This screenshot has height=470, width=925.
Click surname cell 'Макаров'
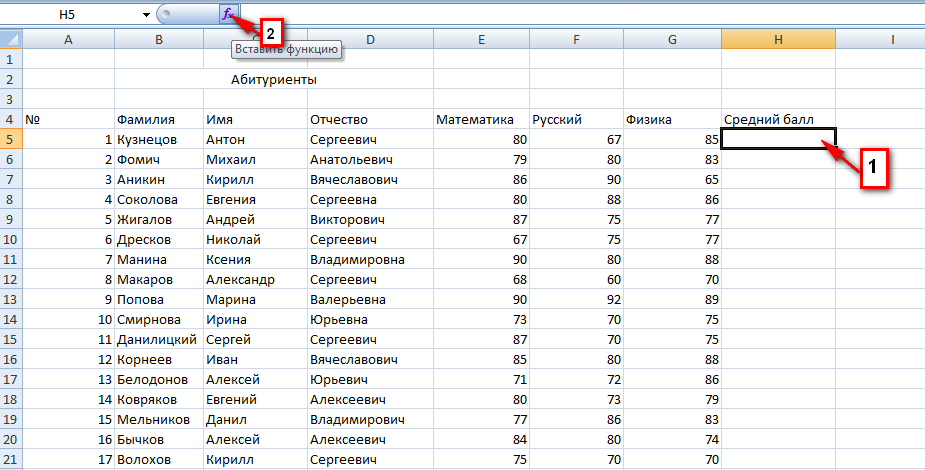click(159, 280)
